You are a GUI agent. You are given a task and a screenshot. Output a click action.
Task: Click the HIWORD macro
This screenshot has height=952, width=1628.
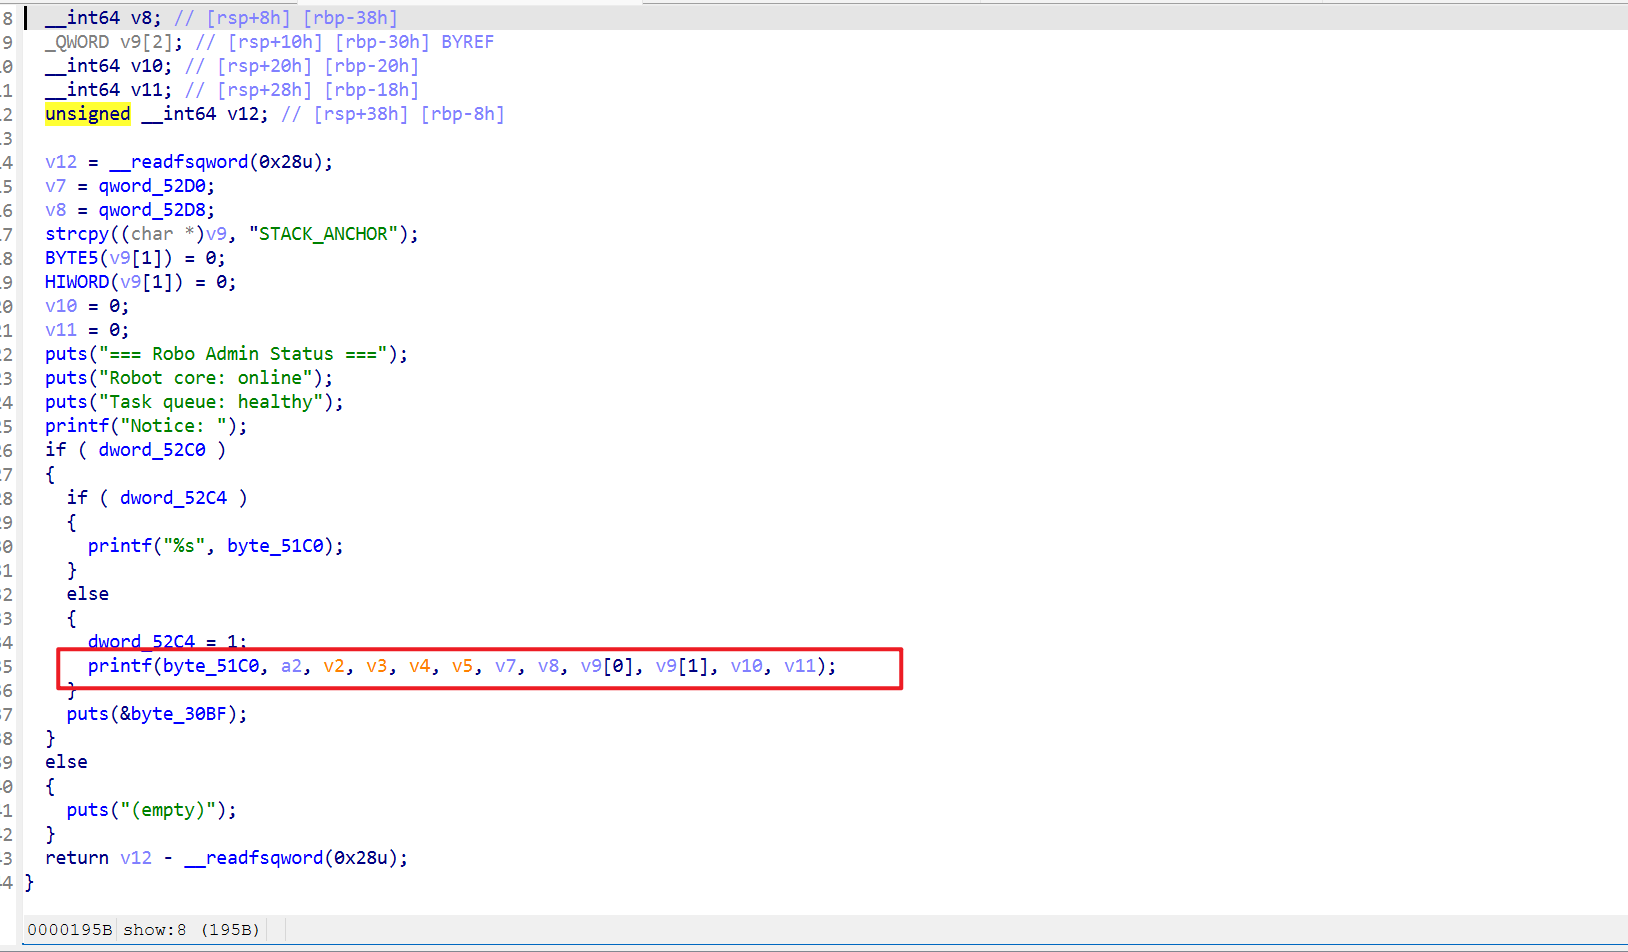click(77, 282)
